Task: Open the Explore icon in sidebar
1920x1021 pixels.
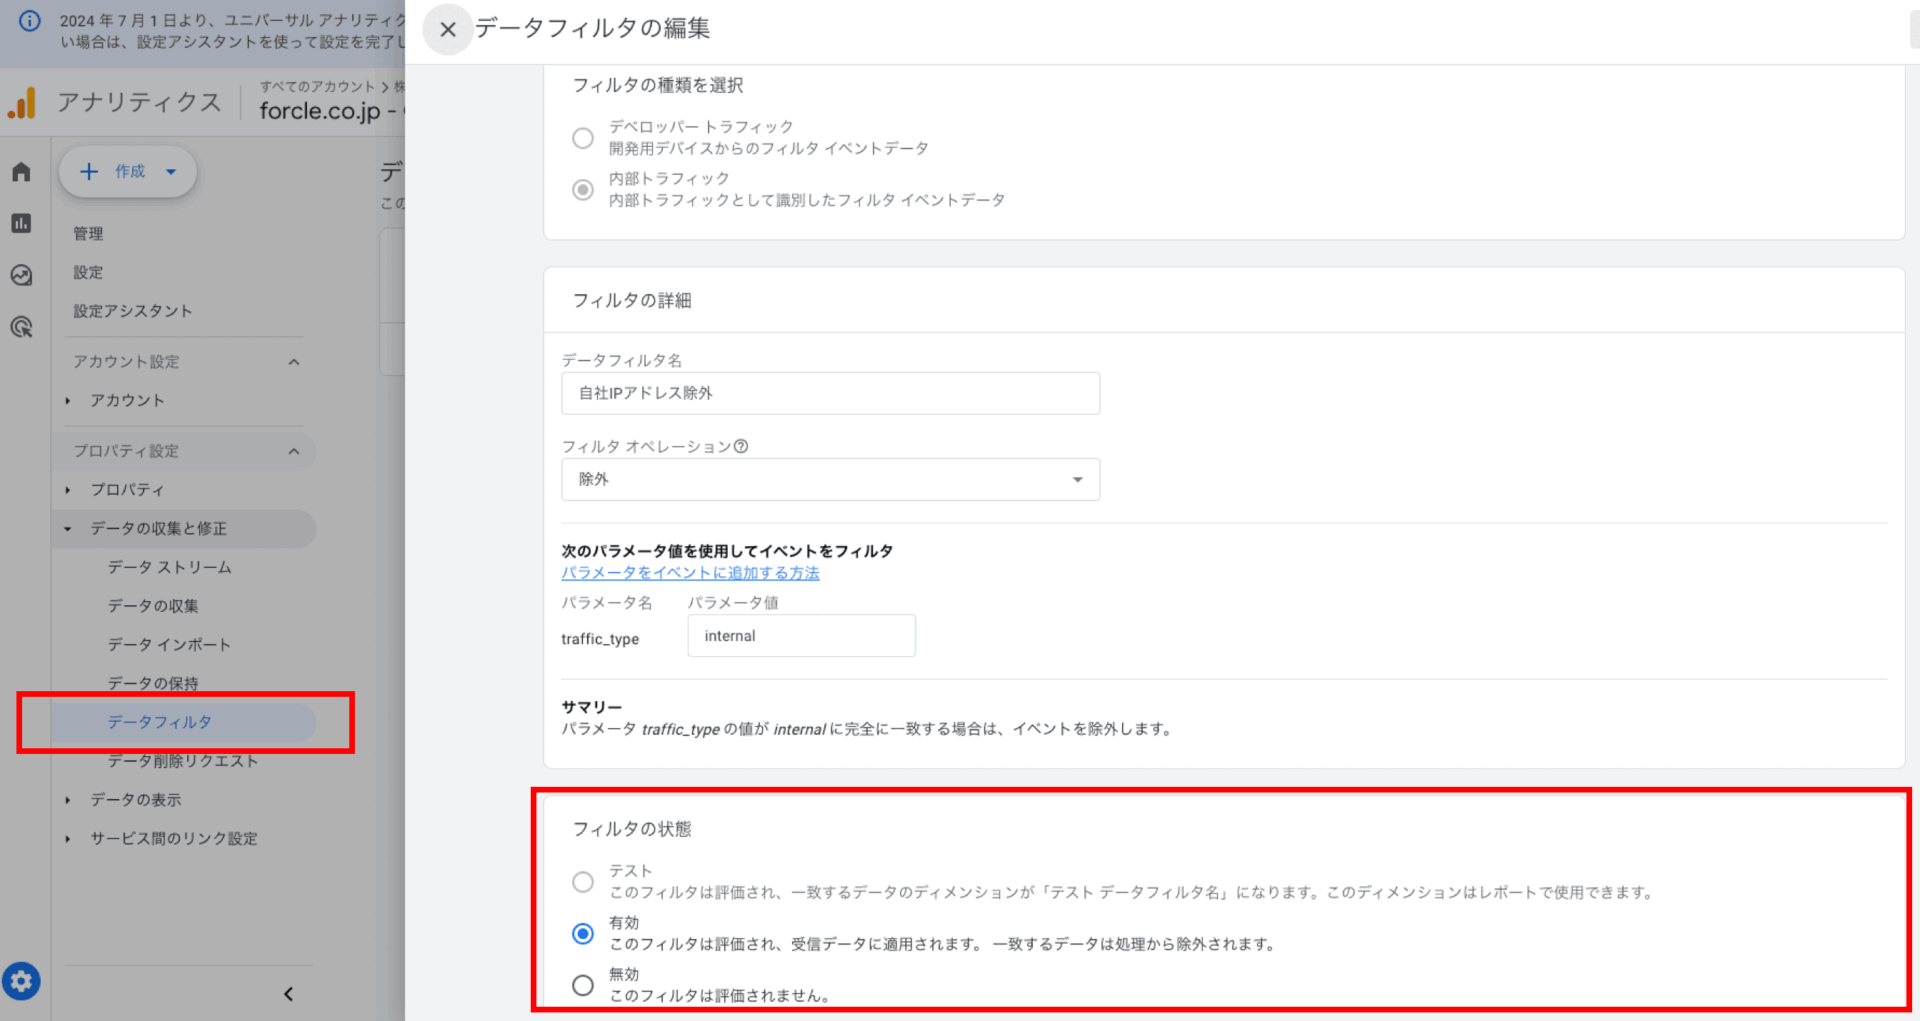Action: pyautogui.click(x=21, y=275)
